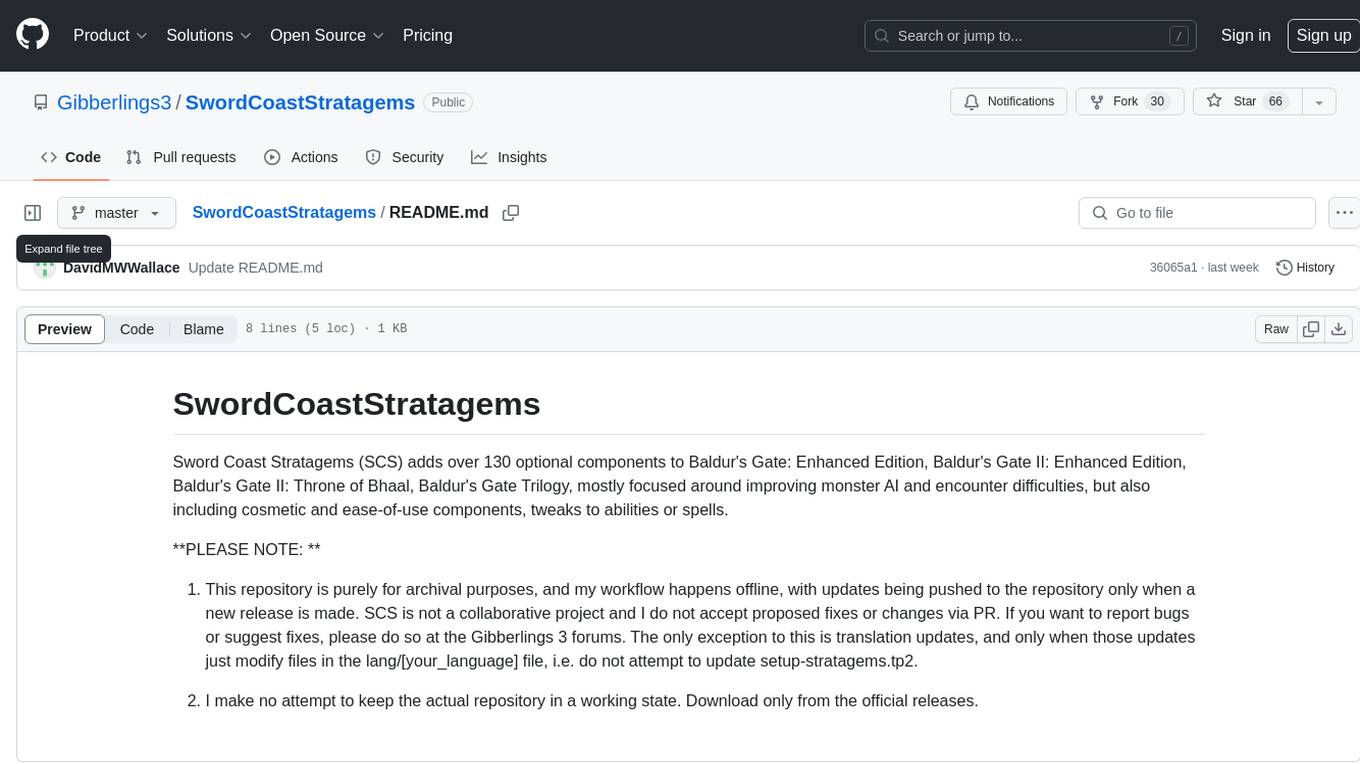Switch to the Code tab
This screenshot has height=764, width=1360.
point(71,157)
